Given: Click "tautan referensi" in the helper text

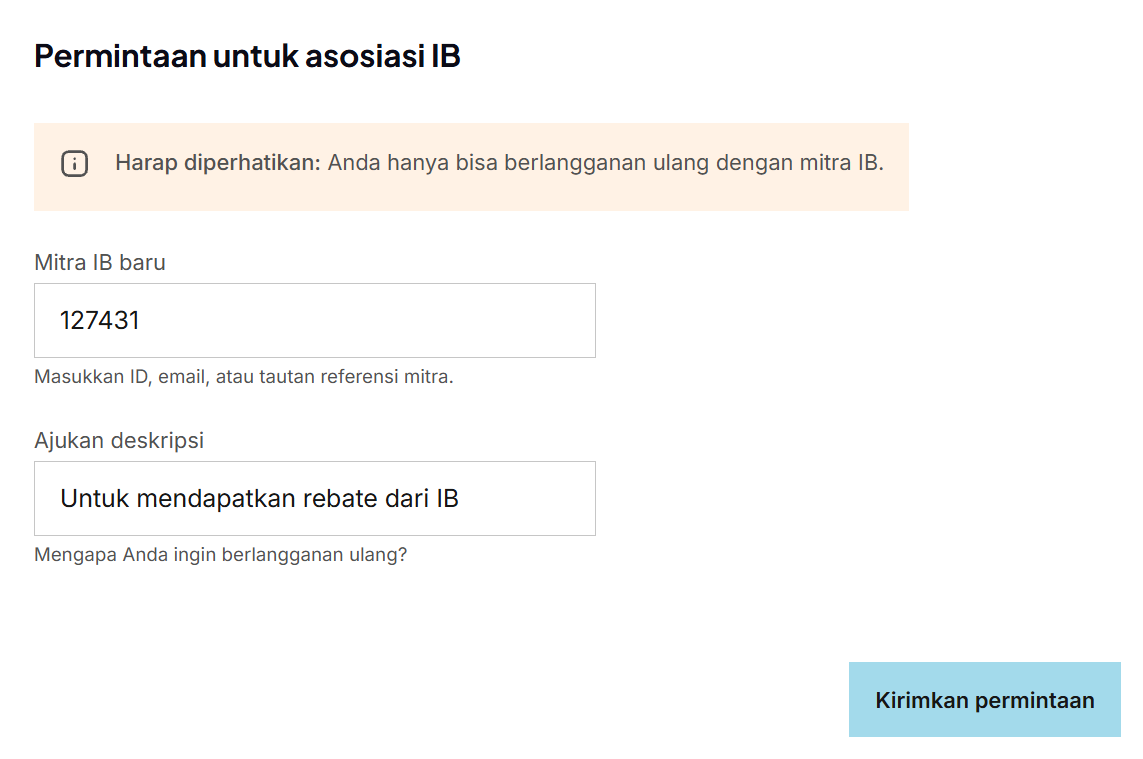Looking at the screenshot, I should coord(311,377).
